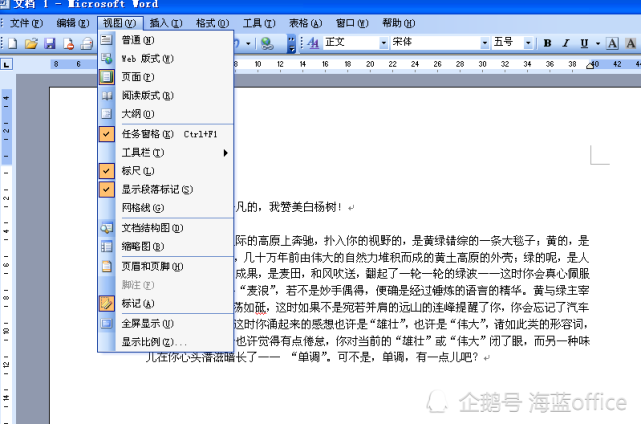Click right indent marker on ruler
Viewport: 641px width, 424px height.
tap(590, 65)
